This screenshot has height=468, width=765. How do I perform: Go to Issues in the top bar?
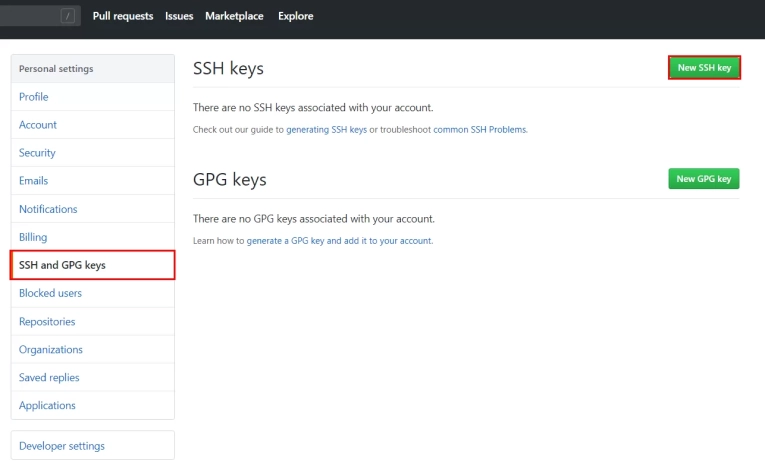[x=179, y=16]
